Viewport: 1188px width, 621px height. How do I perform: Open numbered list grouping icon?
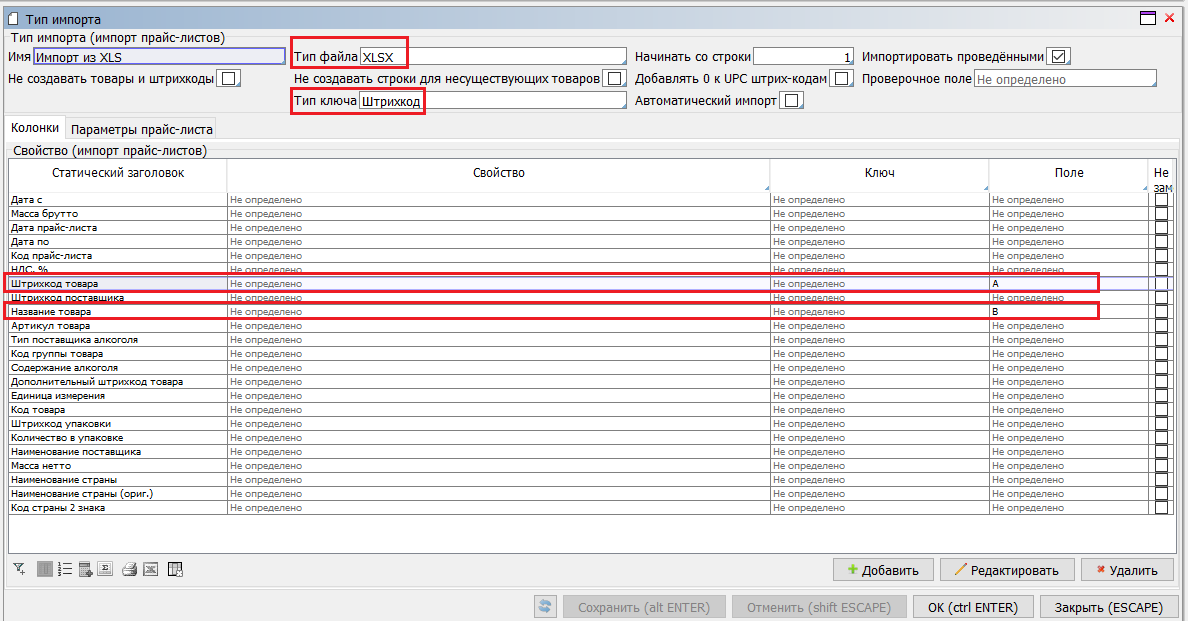[65, 570]
